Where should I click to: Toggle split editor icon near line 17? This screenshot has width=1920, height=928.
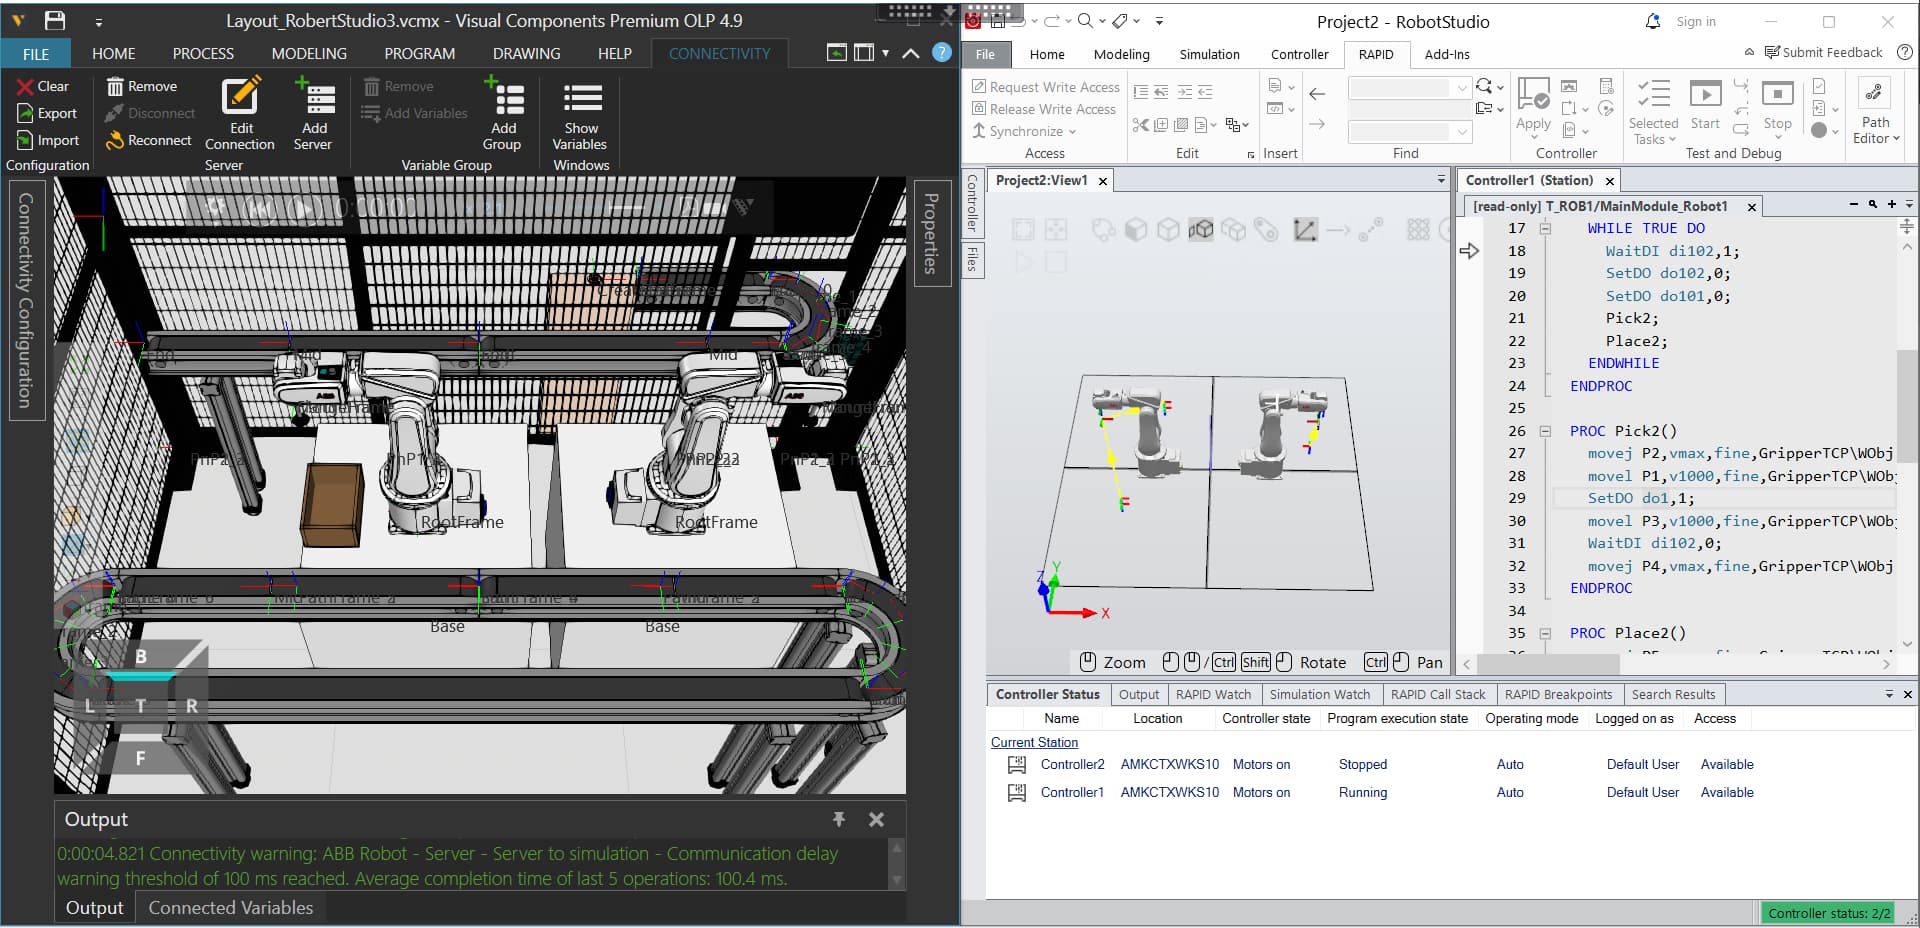[x=1906, y=227]
